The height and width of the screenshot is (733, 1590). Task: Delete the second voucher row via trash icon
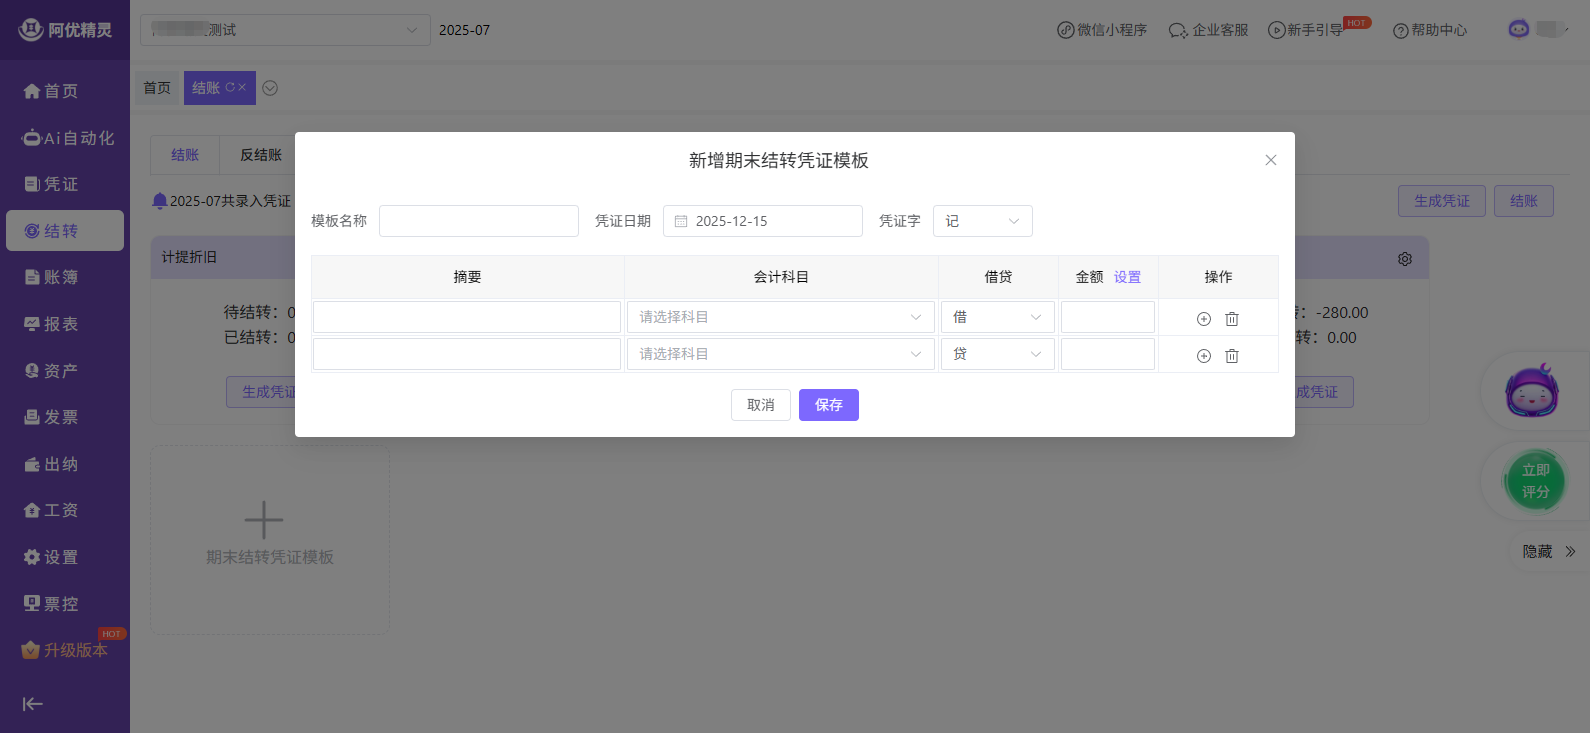[x=1232, y=356]
